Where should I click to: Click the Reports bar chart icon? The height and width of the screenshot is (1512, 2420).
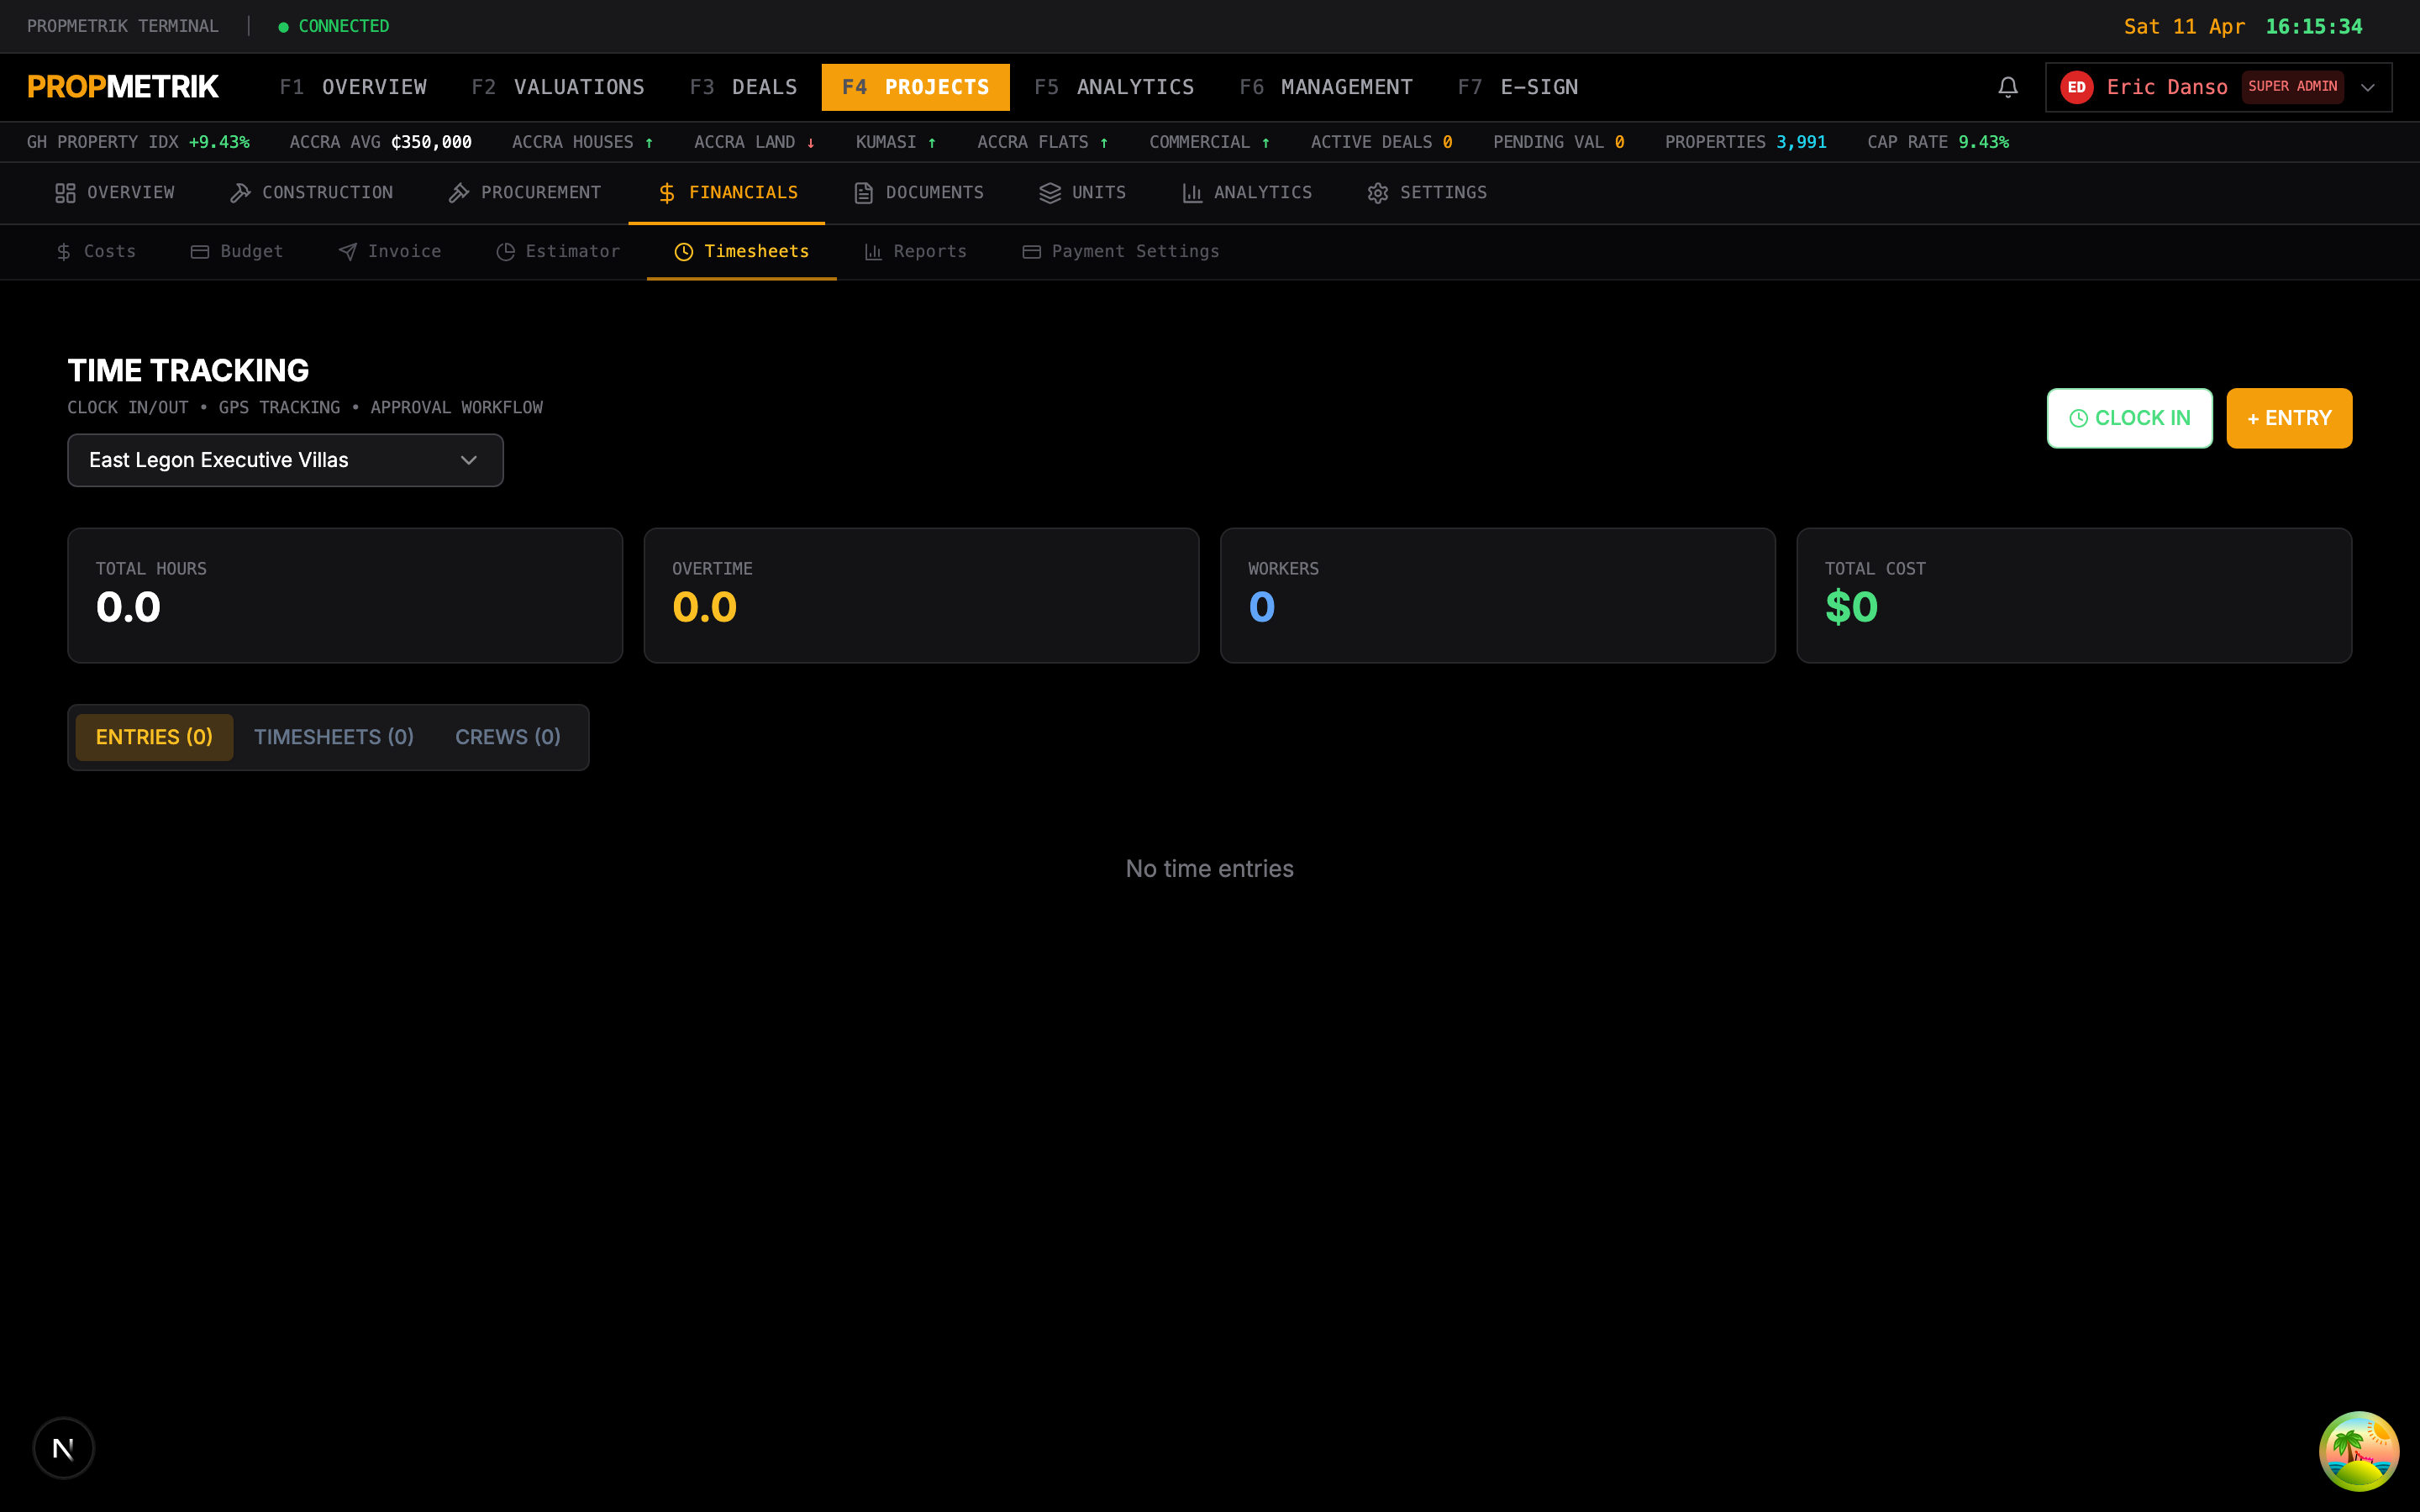pos(873,252)
